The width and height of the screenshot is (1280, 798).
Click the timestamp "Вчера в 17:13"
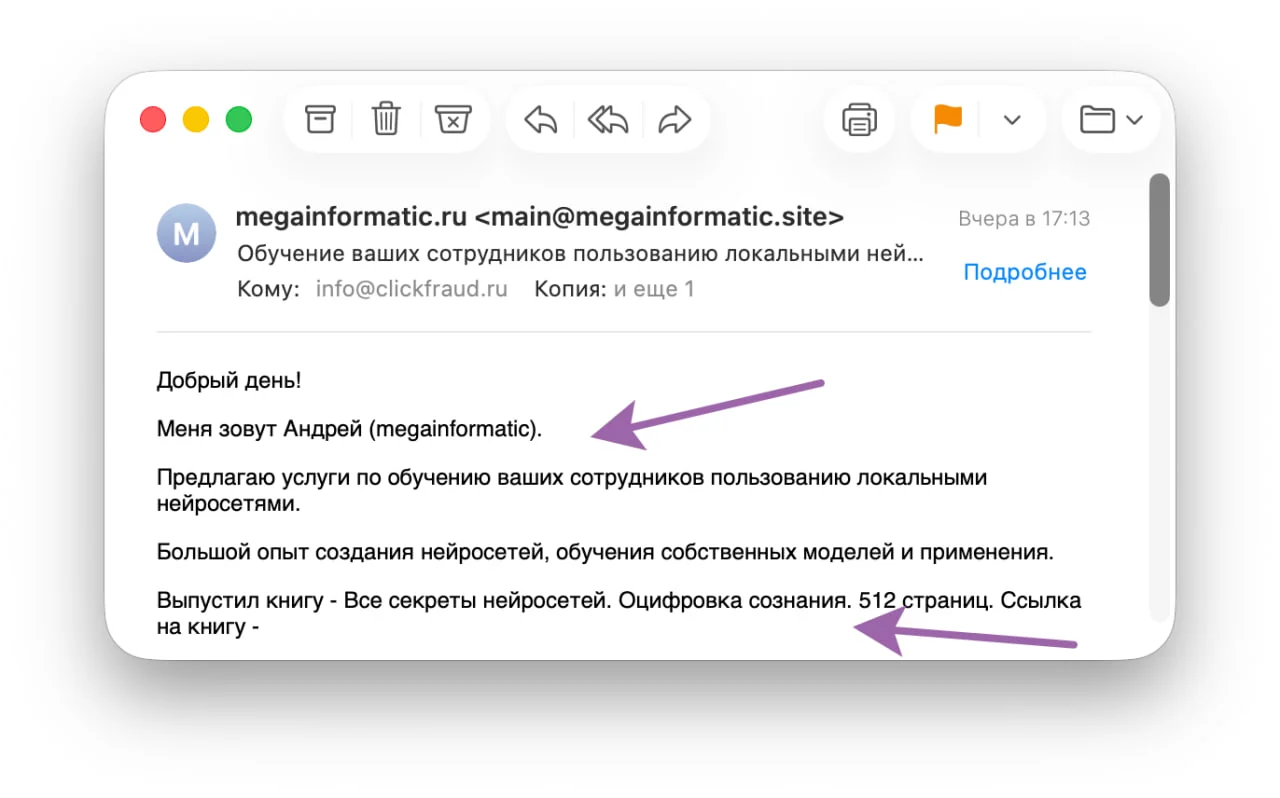click(x=1024, y=219)
